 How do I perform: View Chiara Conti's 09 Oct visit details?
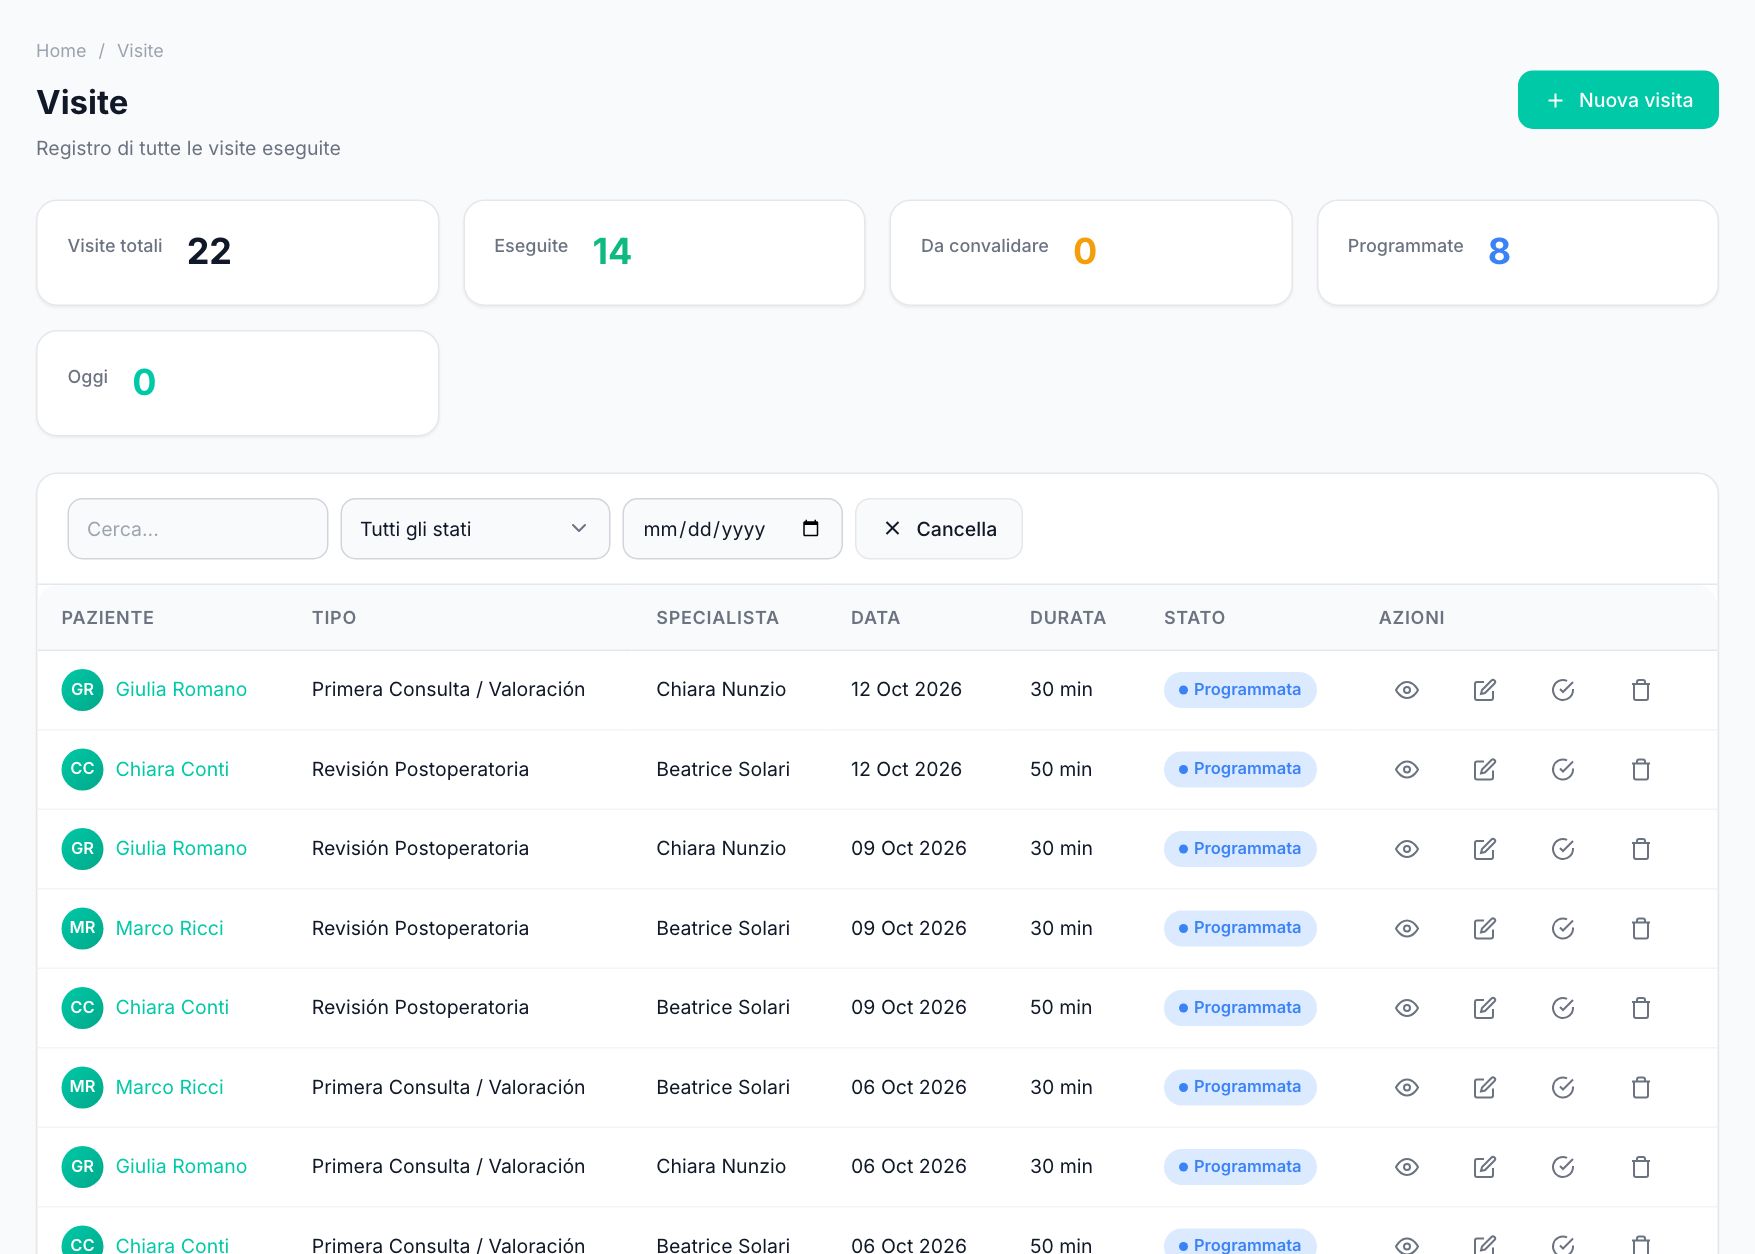tap(1406, 1008)
